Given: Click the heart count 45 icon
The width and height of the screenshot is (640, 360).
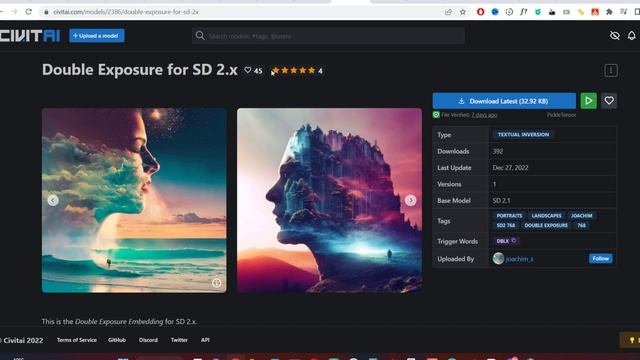Looking at the screenshot, I should click(x=248, y=70).
